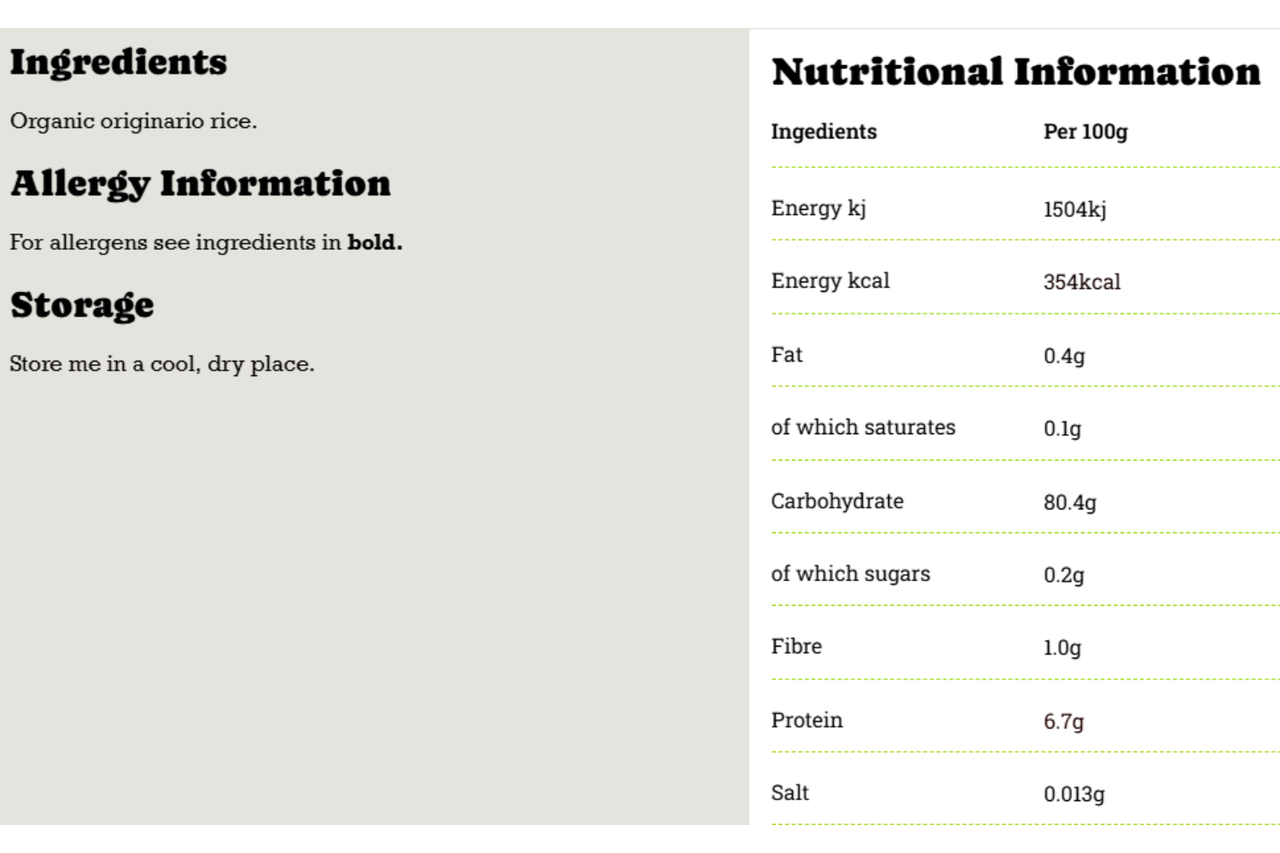Click the 'Ingedients' table column header

pos(824,132)
